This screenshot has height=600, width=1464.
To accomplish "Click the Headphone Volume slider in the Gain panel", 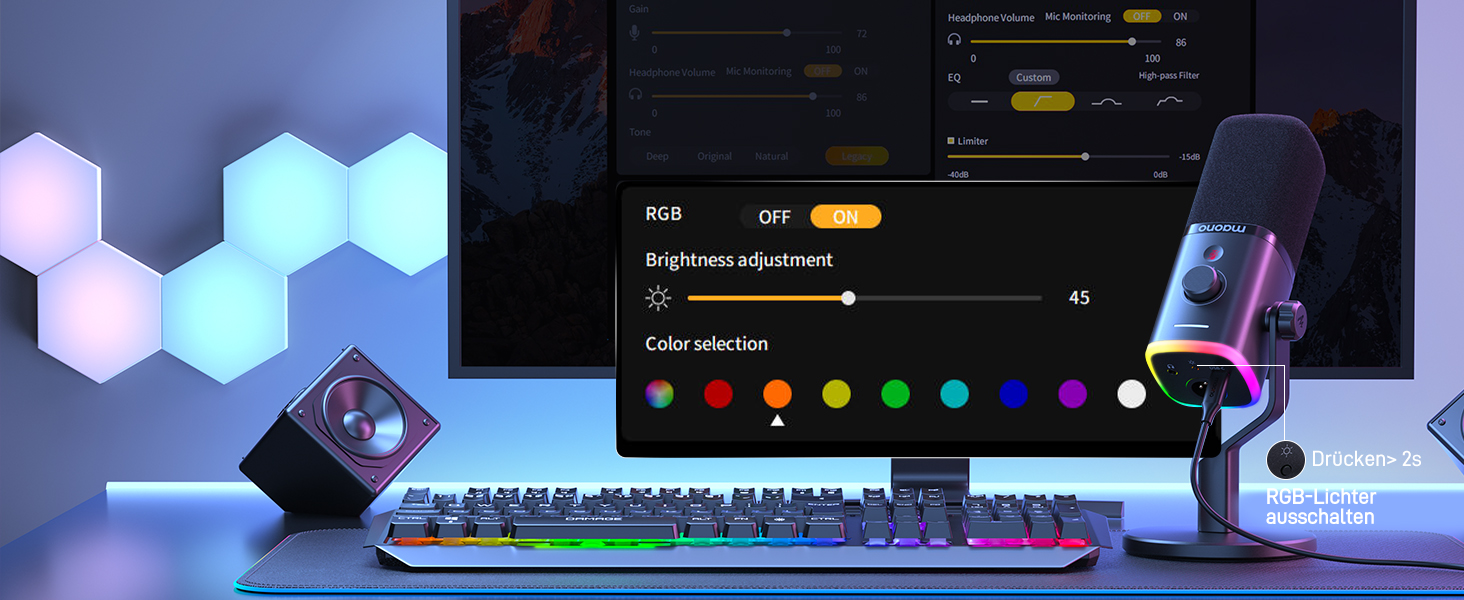I will click(747, 96).
